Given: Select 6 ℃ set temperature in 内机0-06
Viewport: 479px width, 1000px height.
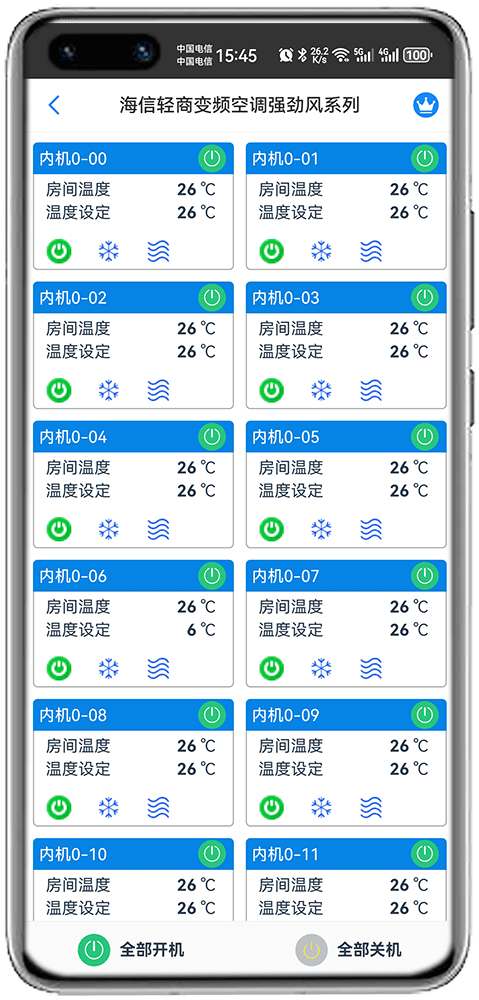Looking at the screenshot, I should click(x=202, y=630).
